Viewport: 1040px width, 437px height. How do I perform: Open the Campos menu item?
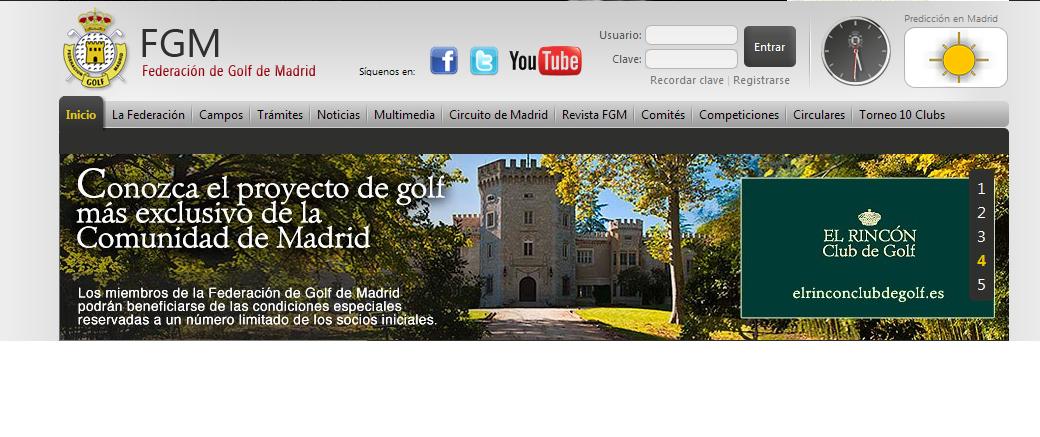221,115
